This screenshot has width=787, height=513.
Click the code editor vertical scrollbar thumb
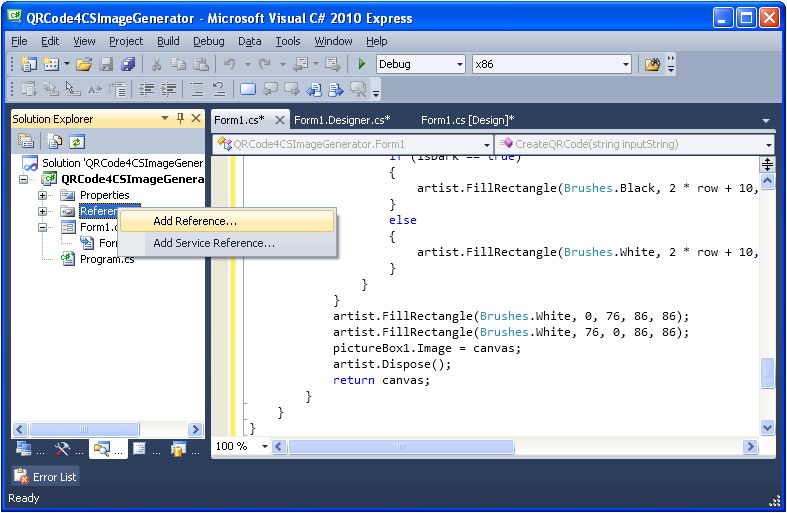click(767, 372)
